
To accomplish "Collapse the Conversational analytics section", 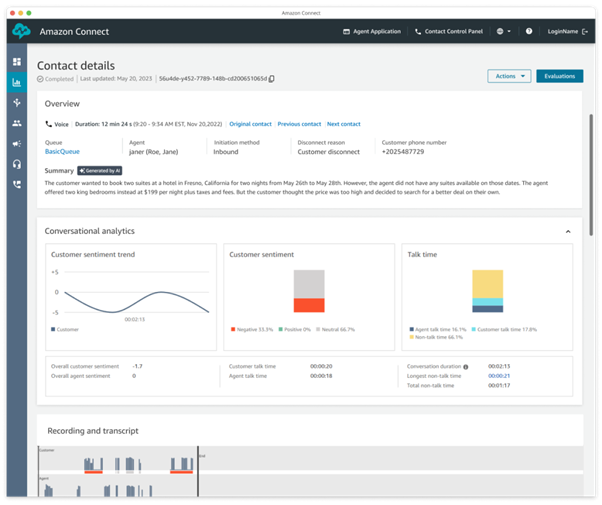I will (x=568, y=231).
